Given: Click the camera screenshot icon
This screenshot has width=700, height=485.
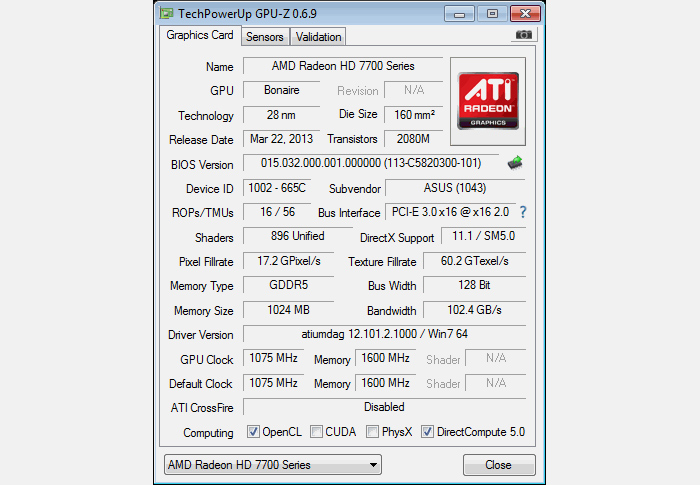Looking at the screenshot, I should pos(523,35).
